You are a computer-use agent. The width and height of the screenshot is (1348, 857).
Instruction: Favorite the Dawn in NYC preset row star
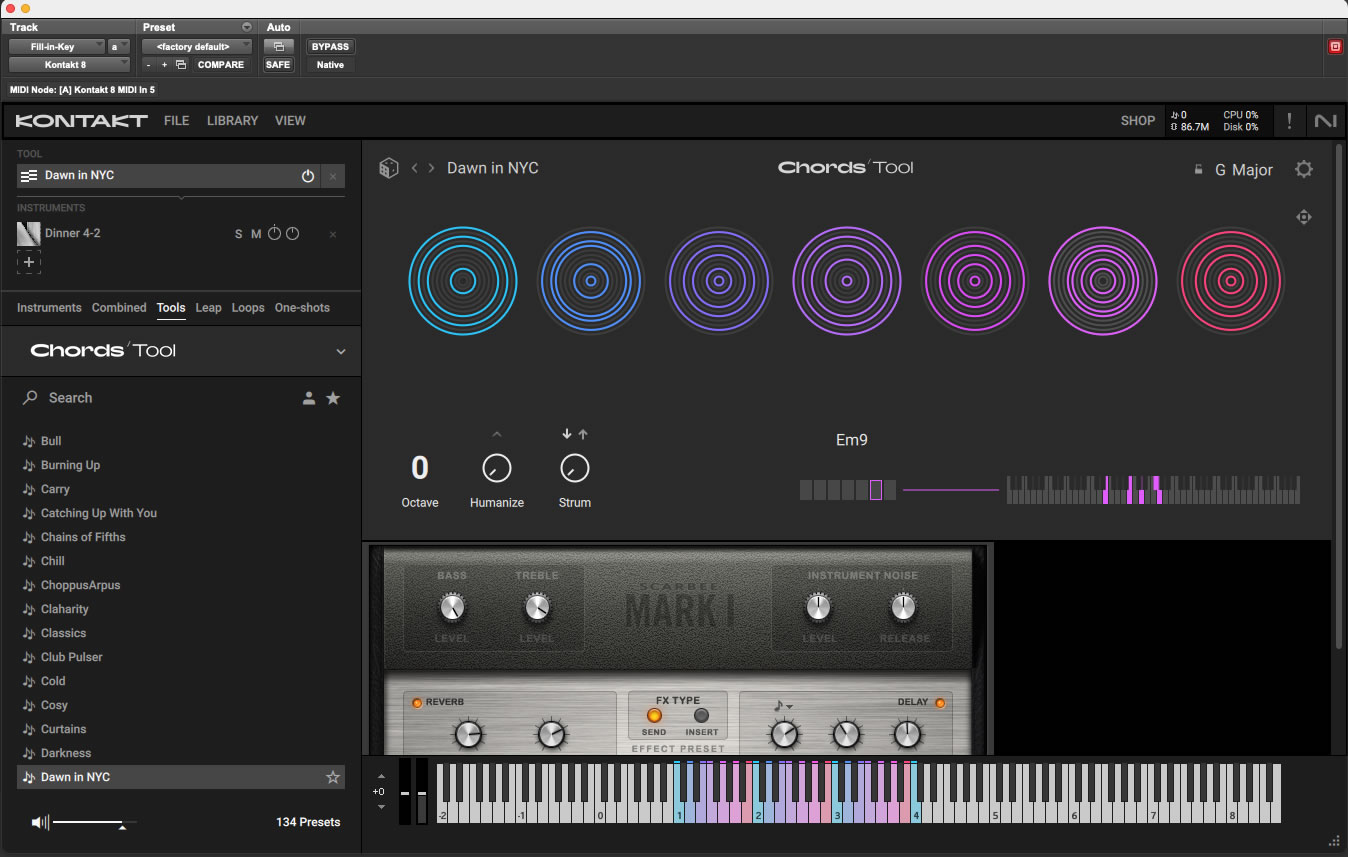[x=333, y=777]
